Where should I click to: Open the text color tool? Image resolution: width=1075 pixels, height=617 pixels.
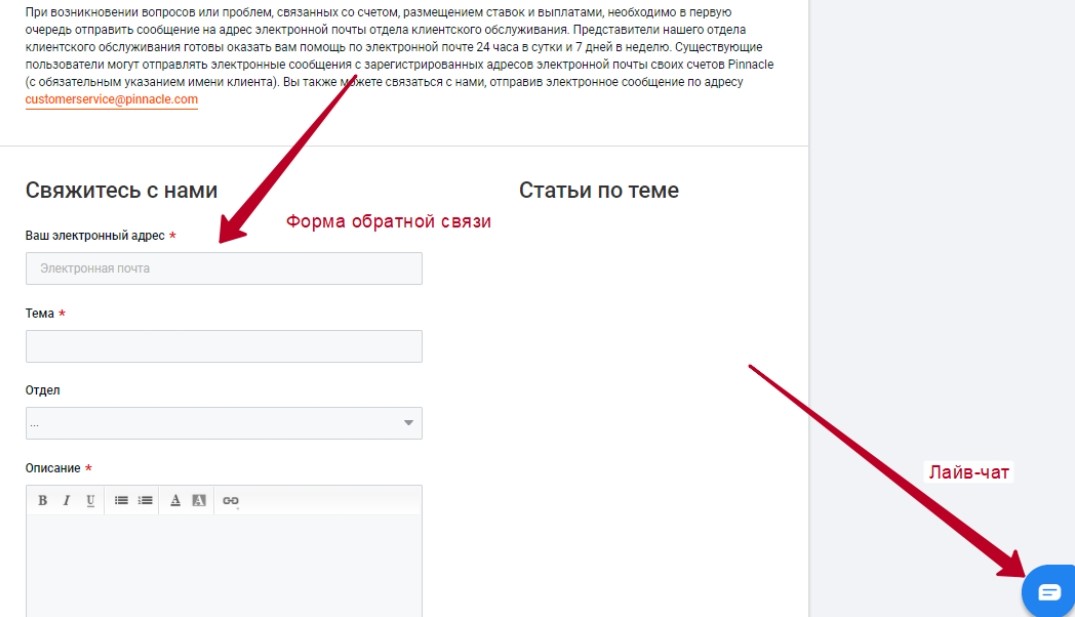click(176, 499)
